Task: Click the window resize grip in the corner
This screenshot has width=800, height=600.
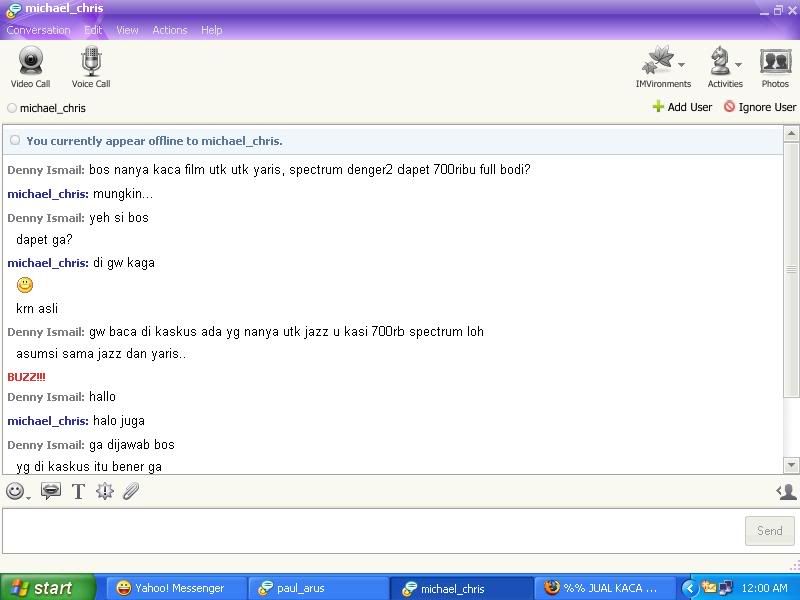Action: click(794, 564)
